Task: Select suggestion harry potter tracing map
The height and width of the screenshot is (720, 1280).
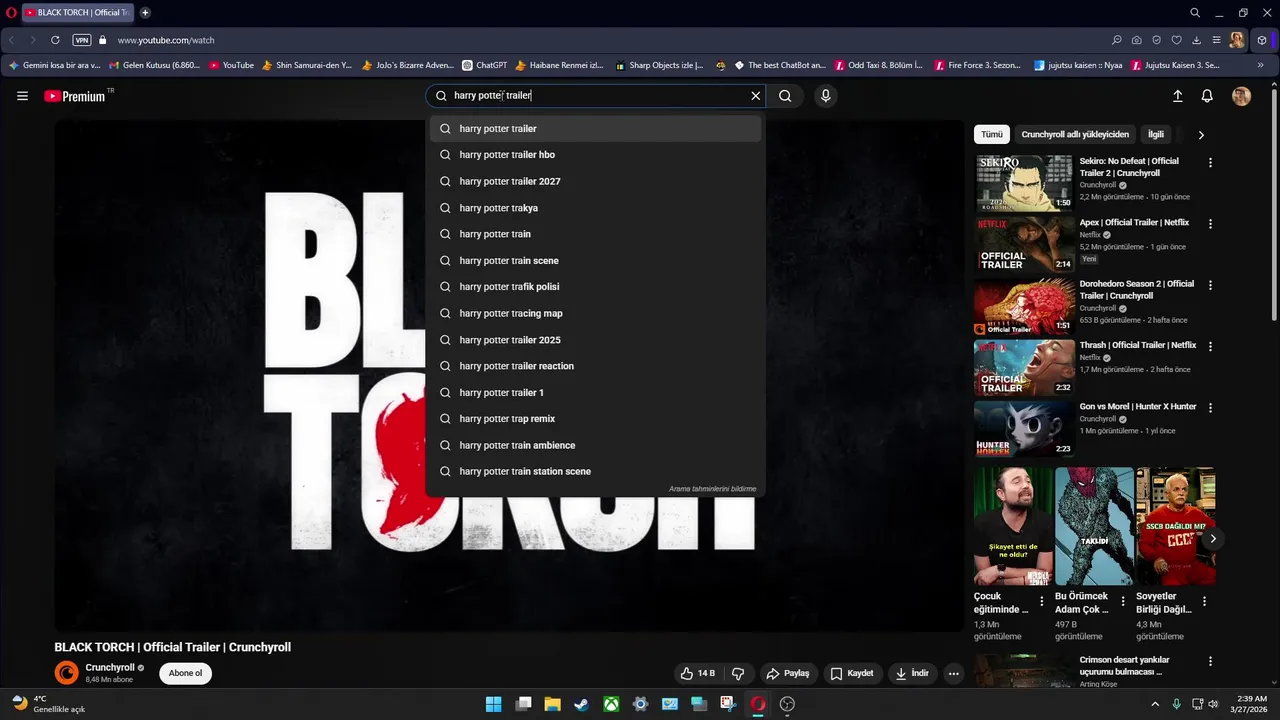Action: tap(596, 313)
